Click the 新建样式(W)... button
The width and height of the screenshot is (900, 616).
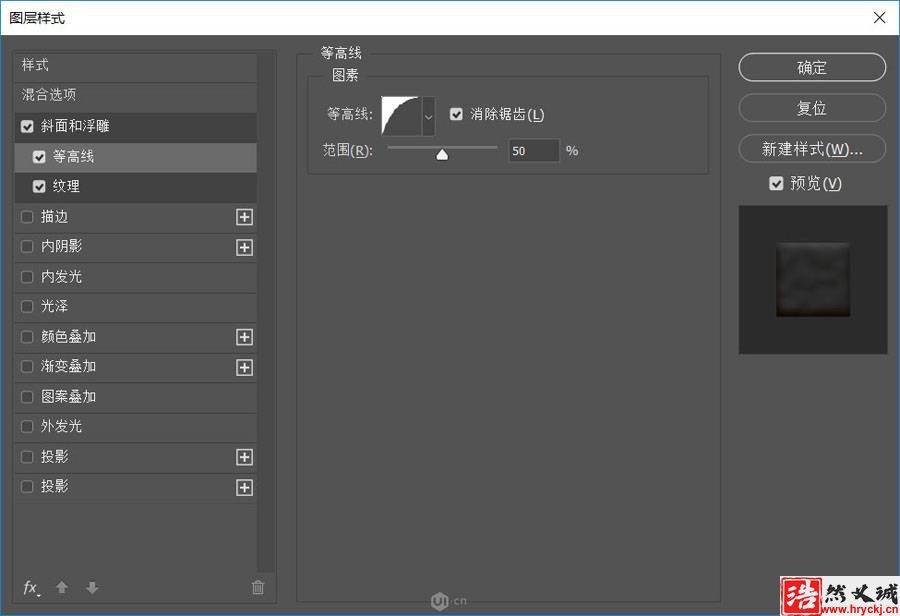pyautogui.click(x=812, y=149)
